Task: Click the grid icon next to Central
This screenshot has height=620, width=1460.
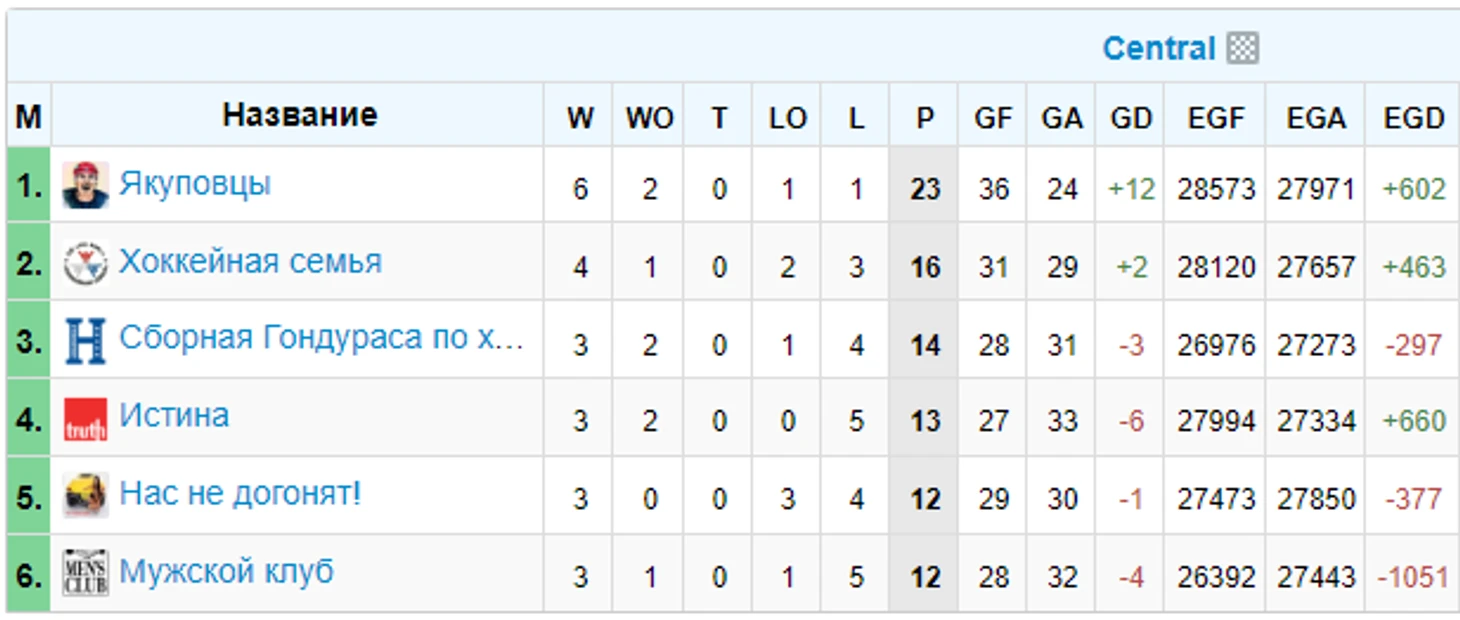Action: point(1242,48)
